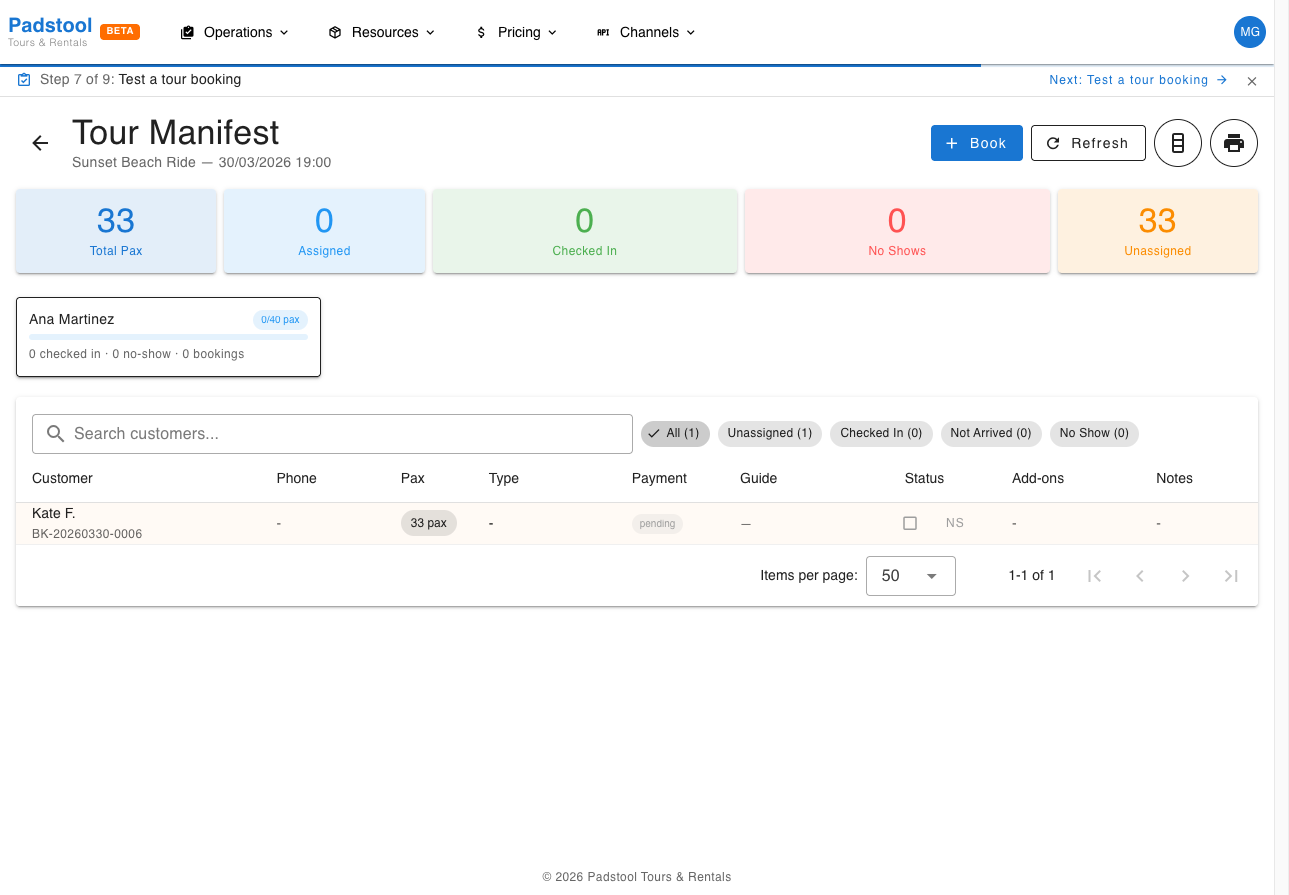
Task: Click the Guide column header
Action: [758, 478]
